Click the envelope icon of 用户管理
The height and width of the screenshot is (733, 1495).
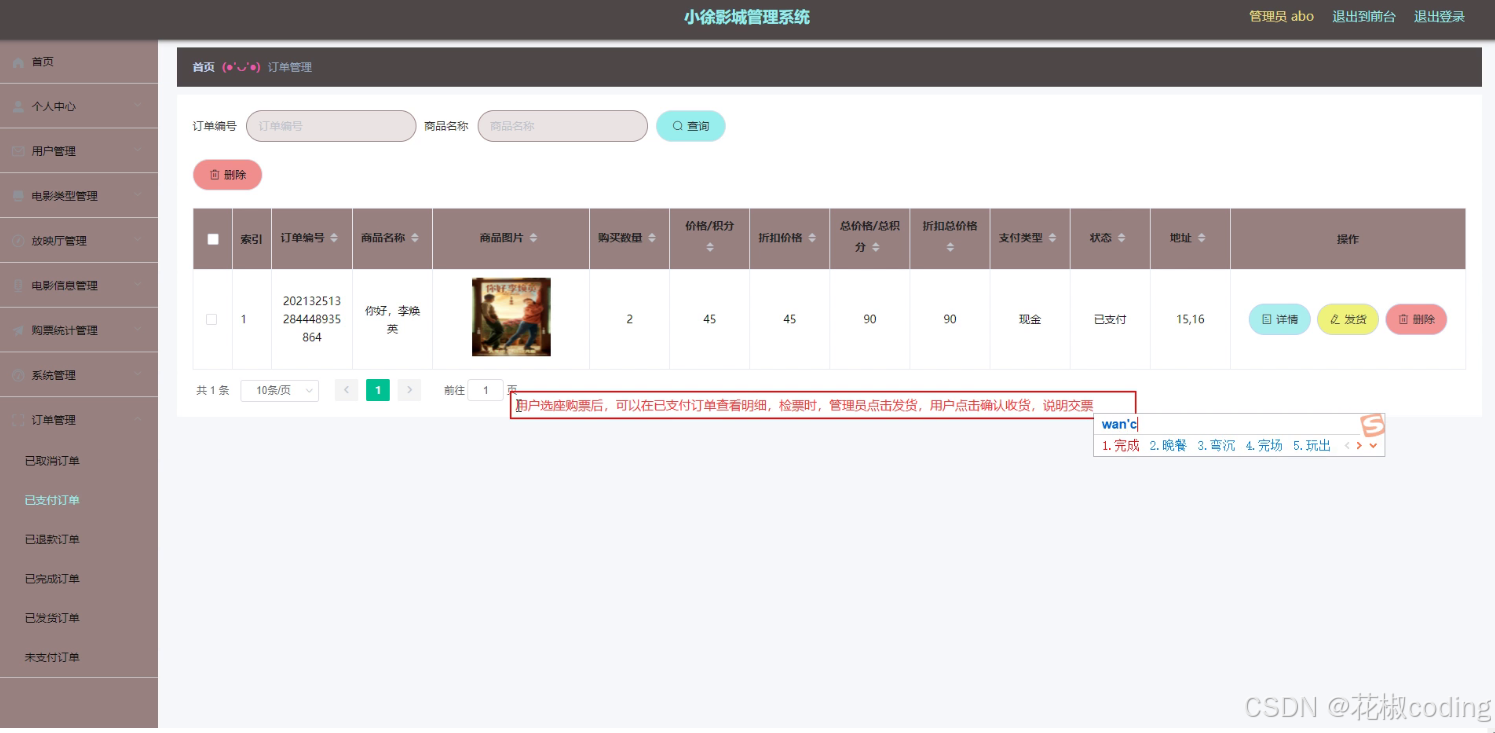click(18, 151)
